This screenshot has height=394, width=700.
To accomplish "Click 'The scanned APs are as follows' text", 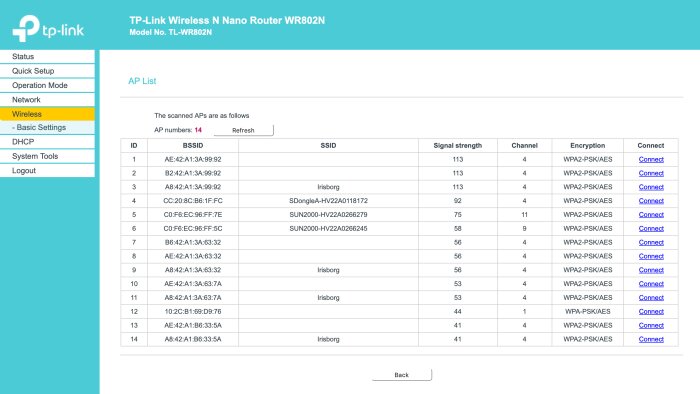I will (202, 116).
